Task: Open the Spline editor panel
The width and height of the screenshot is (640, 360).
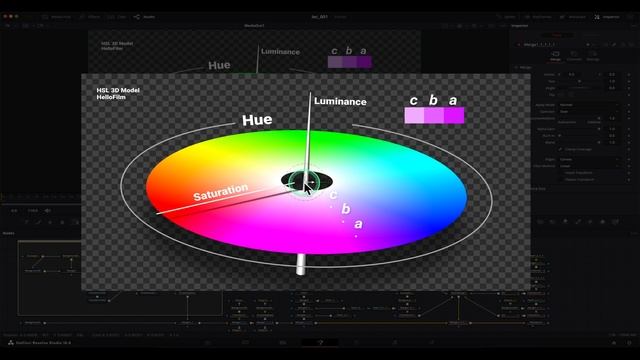Action: click(506, 17)
